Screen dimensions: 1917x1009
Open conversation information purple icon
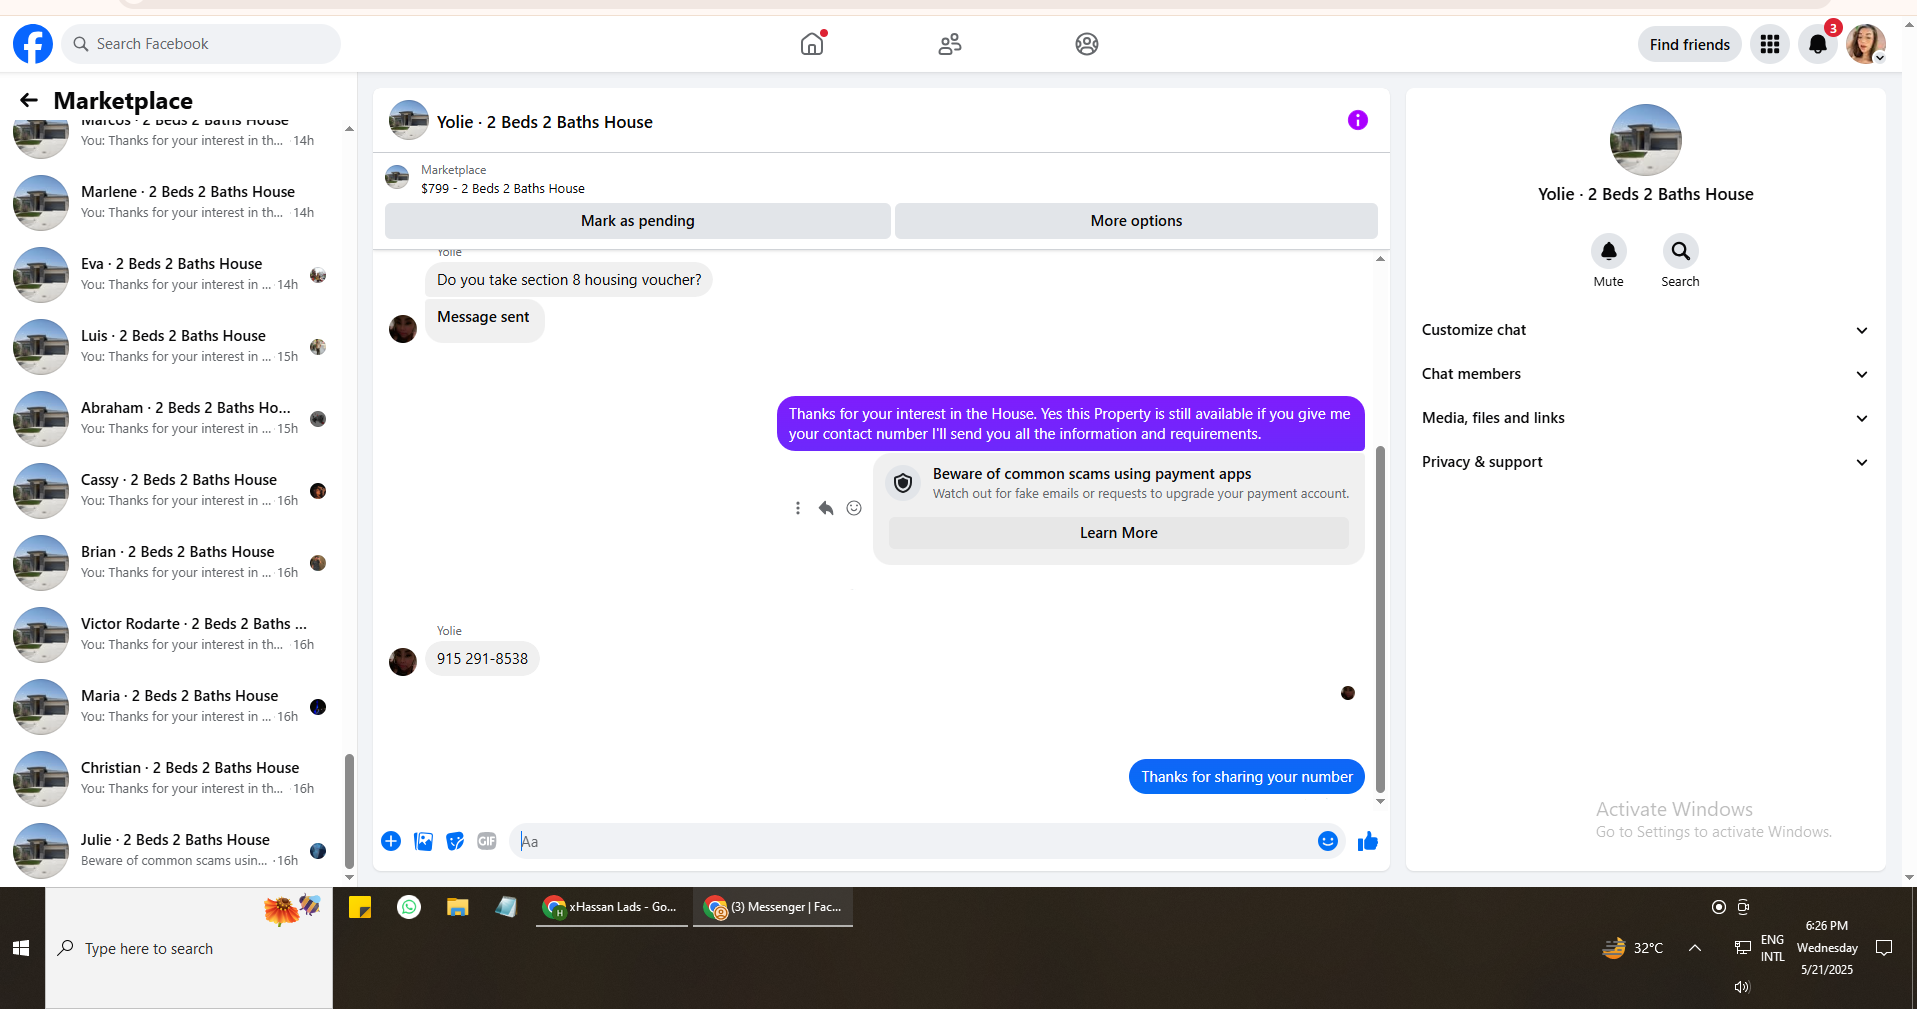(1357, 120)
